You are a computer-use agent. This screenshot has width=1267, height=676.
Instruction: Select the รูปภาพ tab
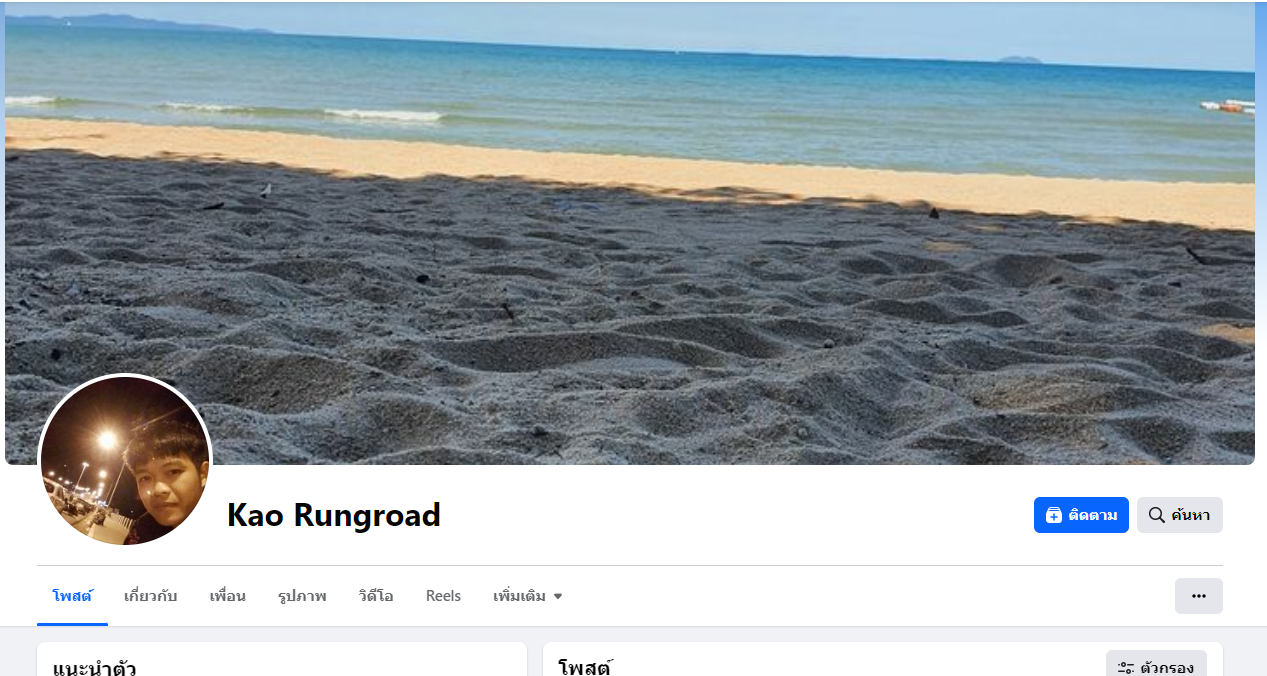click(302, 596)
